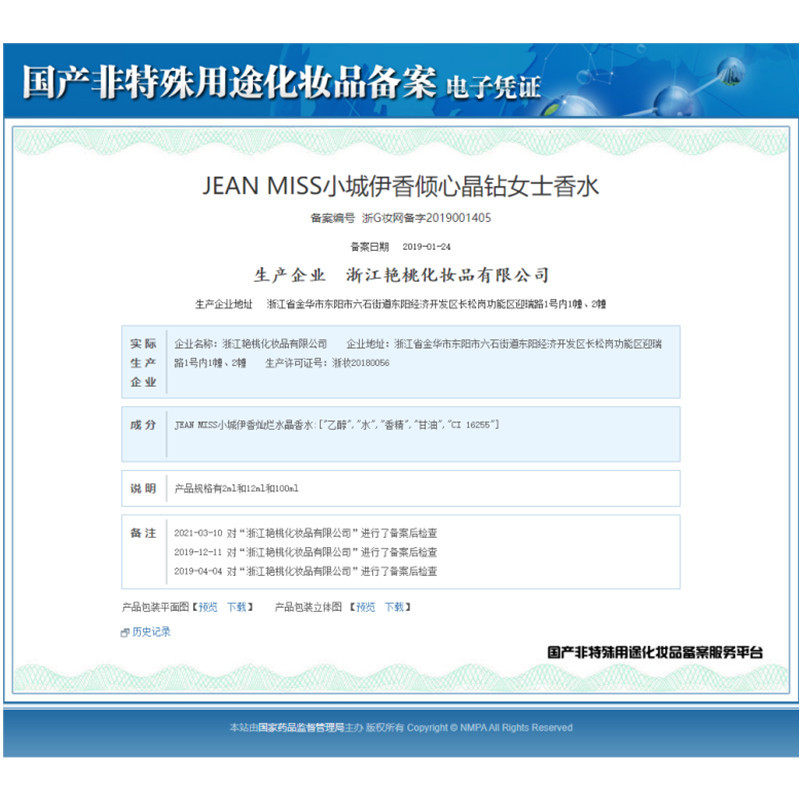The image size is (800, 800).
Task: Select the 成分 section label
Action: [x=143, y=425]
